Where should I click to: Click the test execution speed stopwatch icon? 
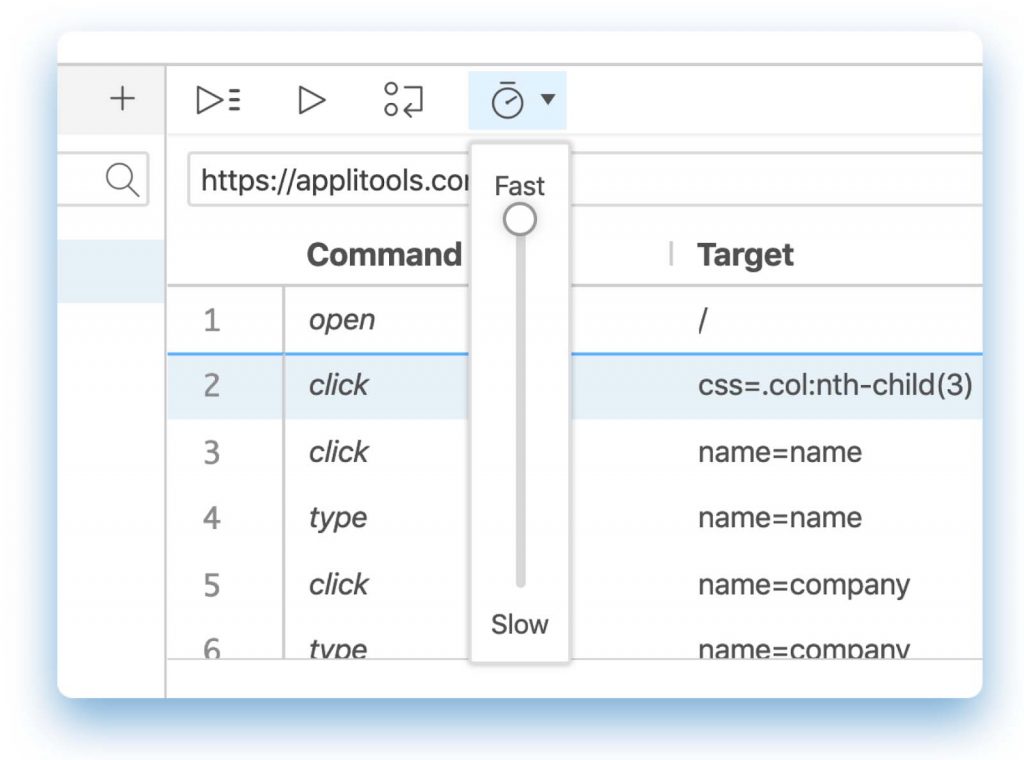507,100
